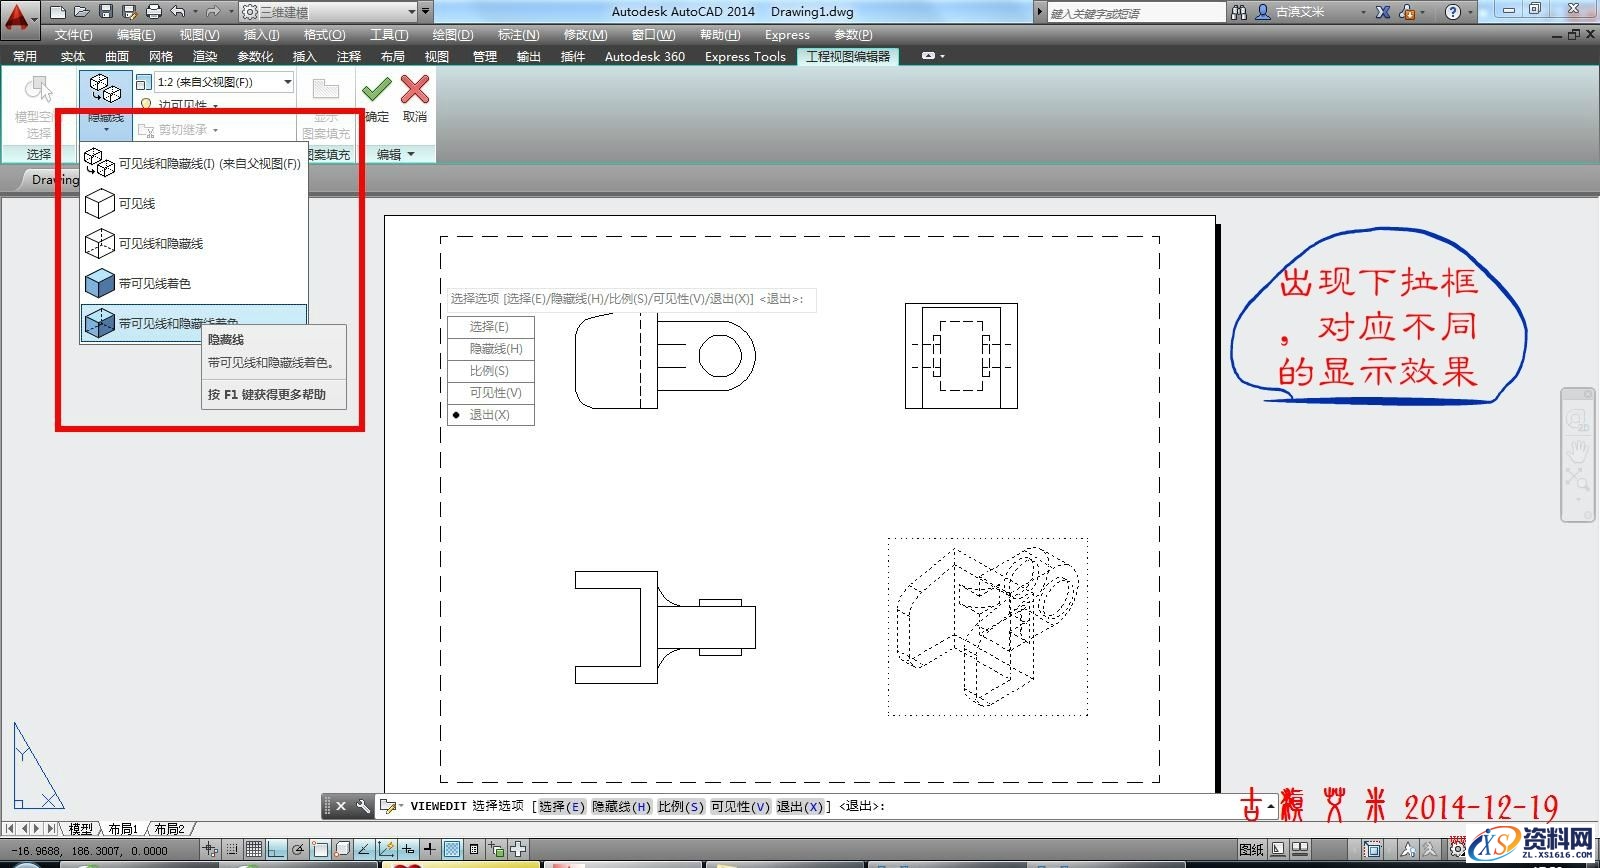Image resolution: width=1600 pixels, height=868 pixels.
Task: Toggle the 图纸 paper space status bar button
Action: point(1251,850)
